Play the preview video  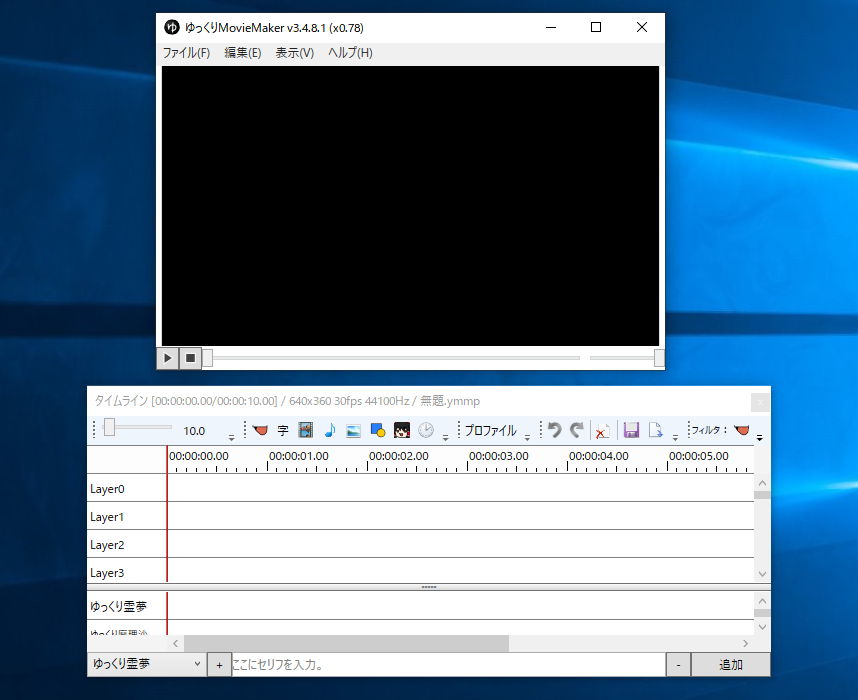click(167, 358)
